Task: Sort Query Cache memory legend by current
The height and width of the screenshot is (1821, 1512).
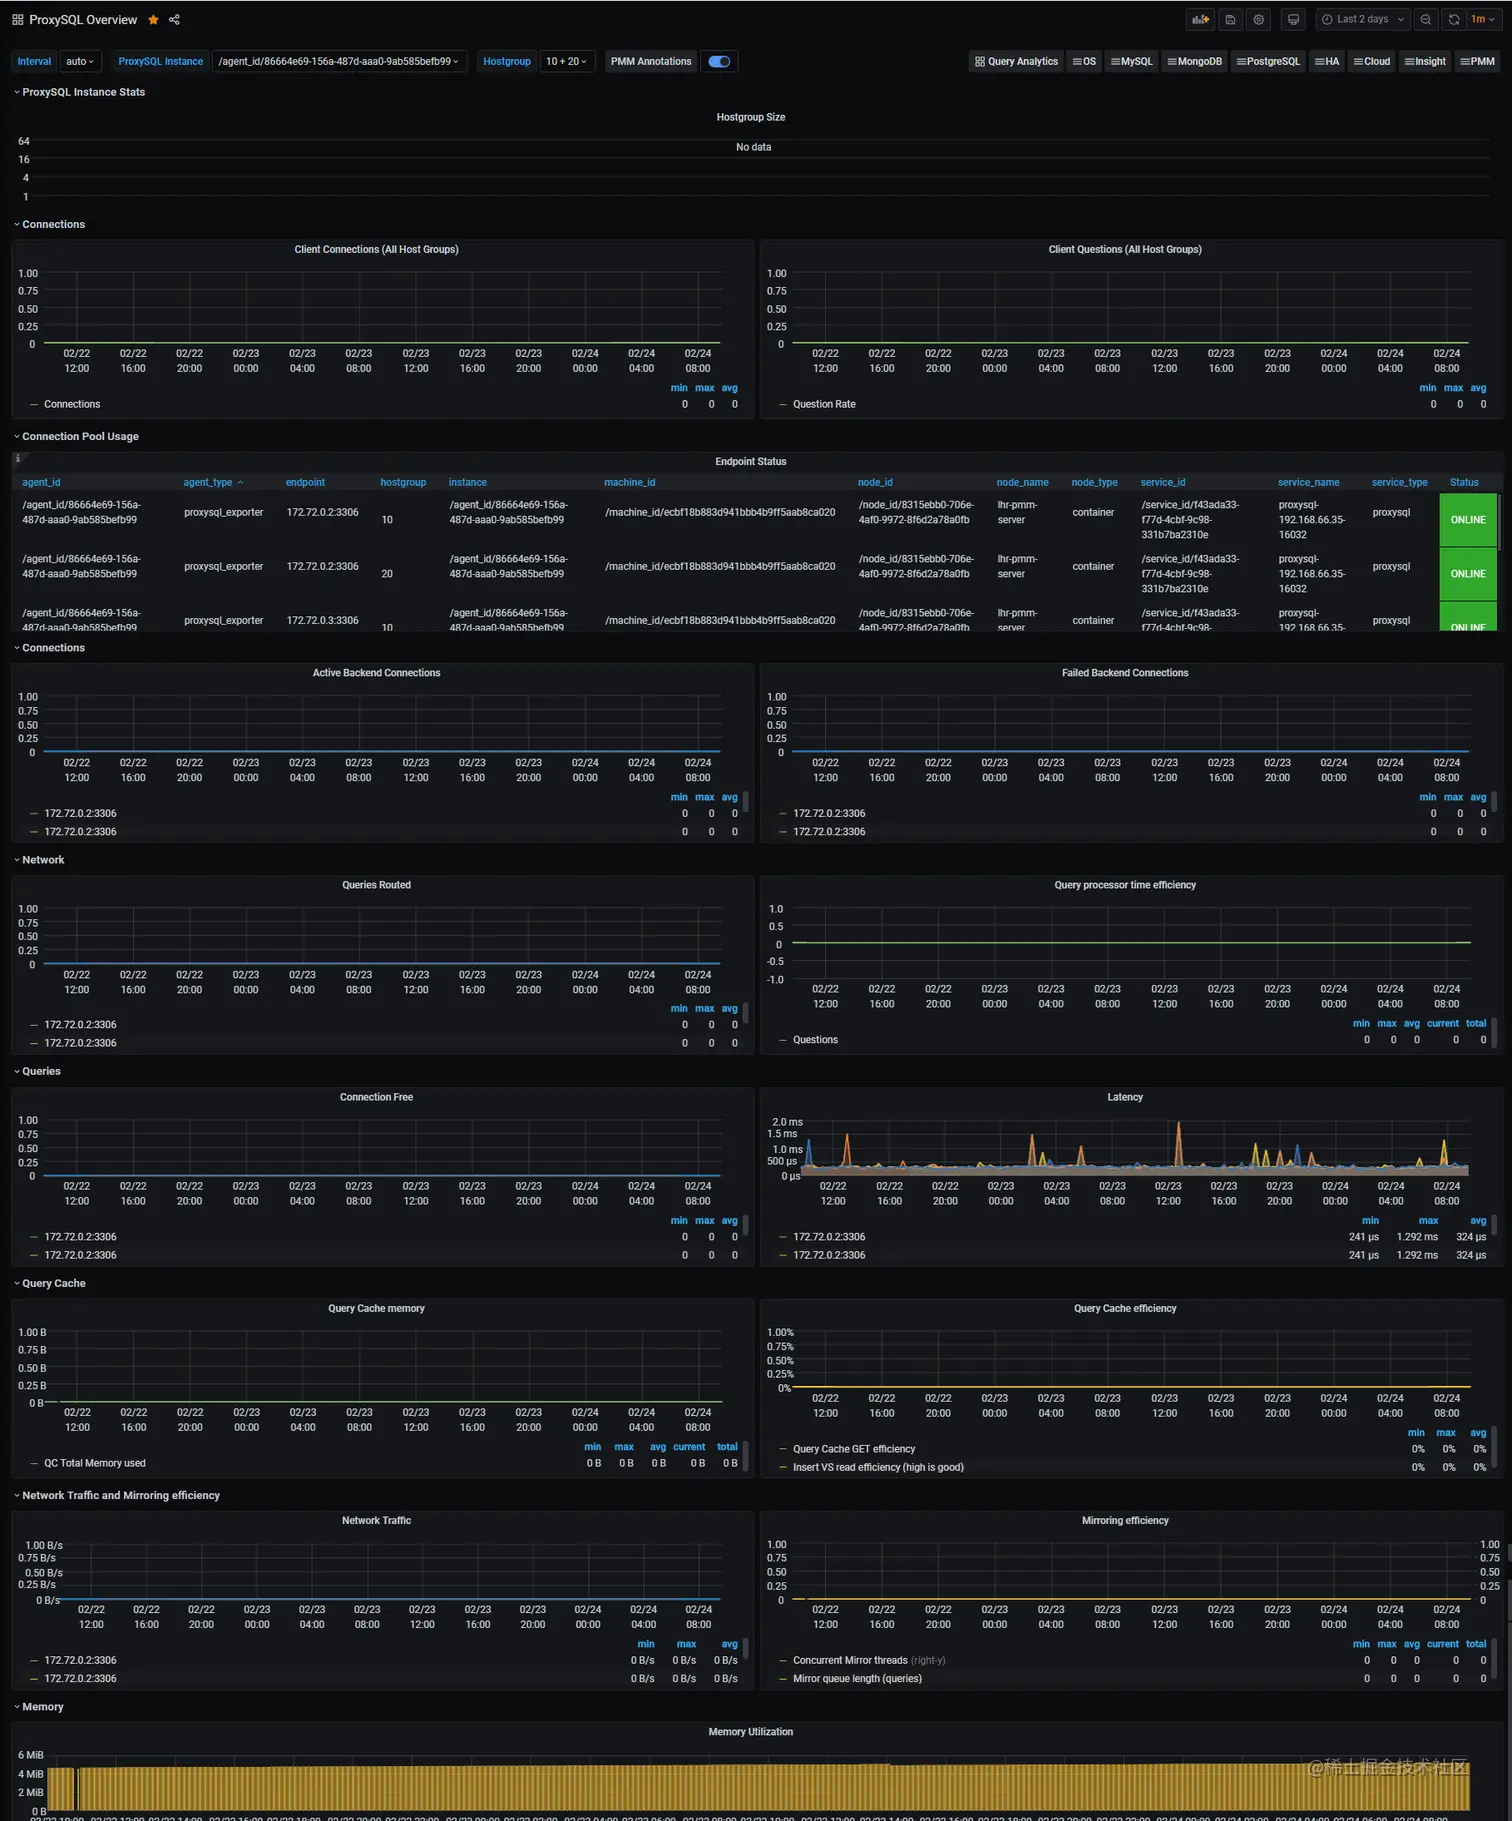Action: (689, 1447)
